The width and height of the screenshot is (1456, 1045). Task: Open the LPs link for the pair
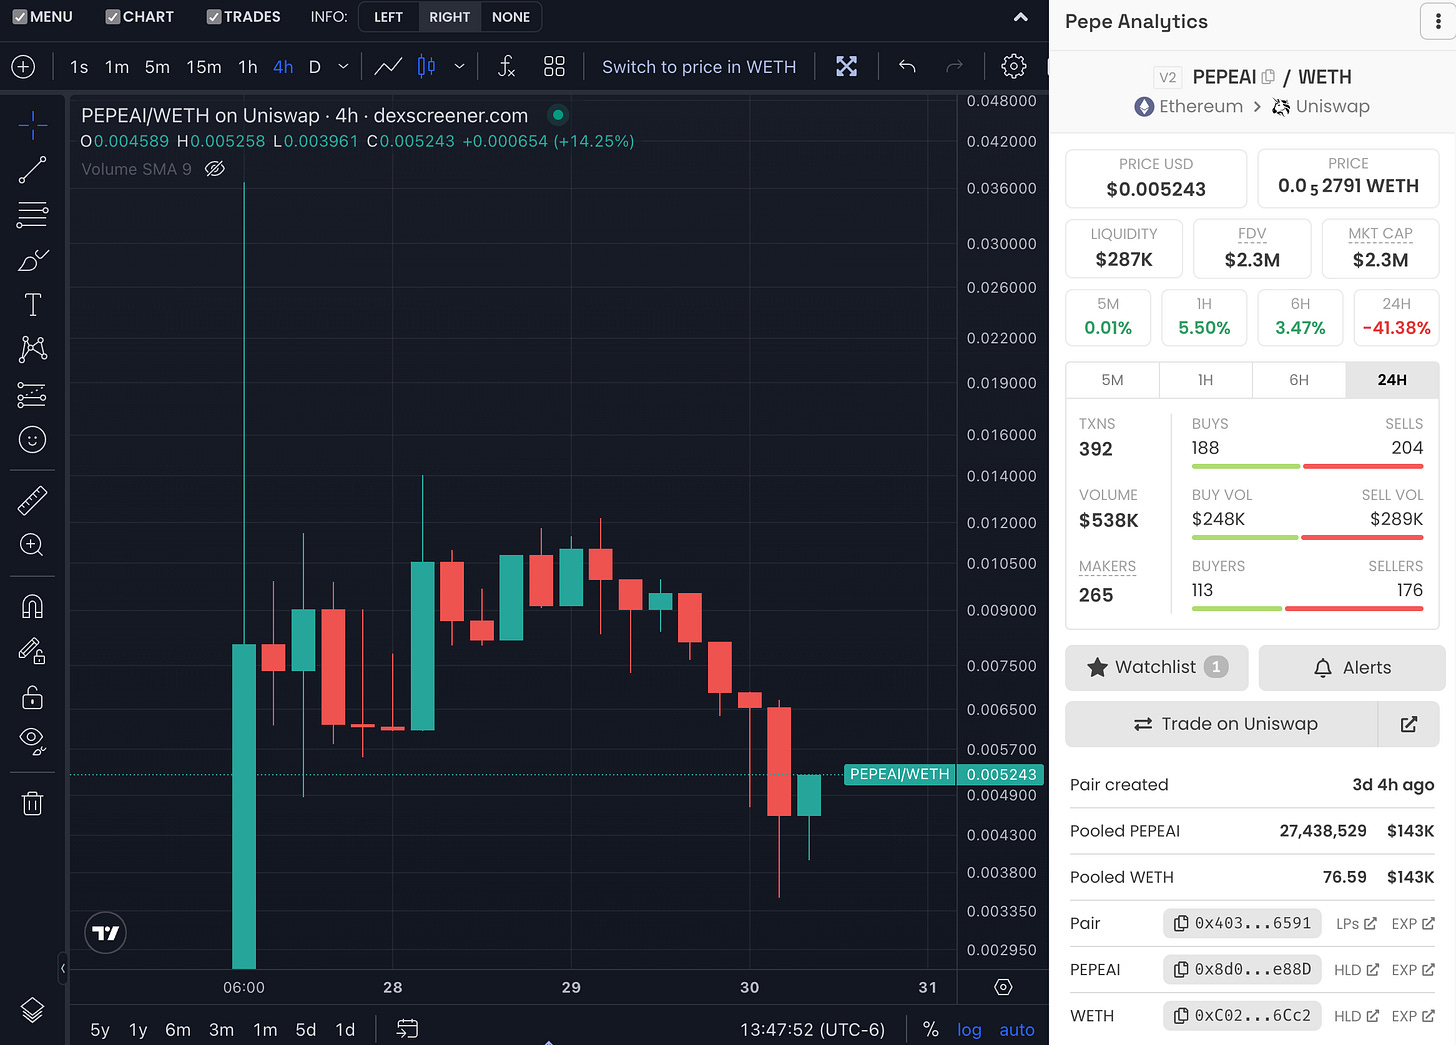click(x=1356, y=923)
